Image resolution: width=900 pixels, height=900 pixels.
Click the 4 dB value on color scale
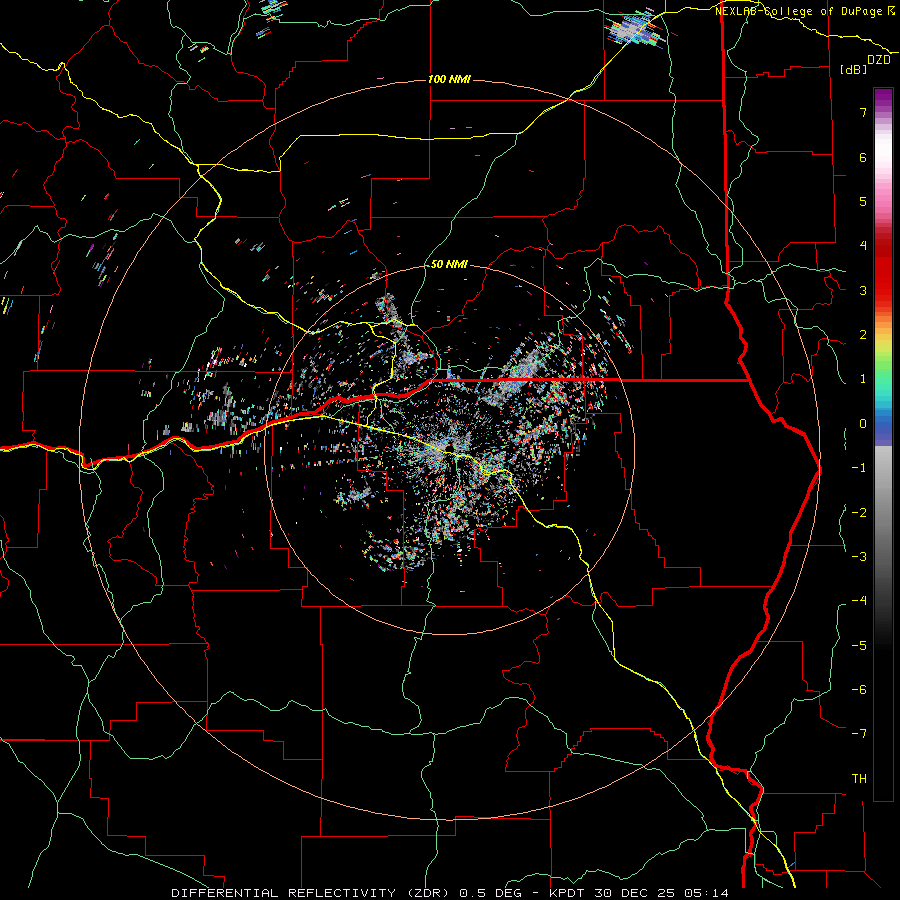(863, 246)
